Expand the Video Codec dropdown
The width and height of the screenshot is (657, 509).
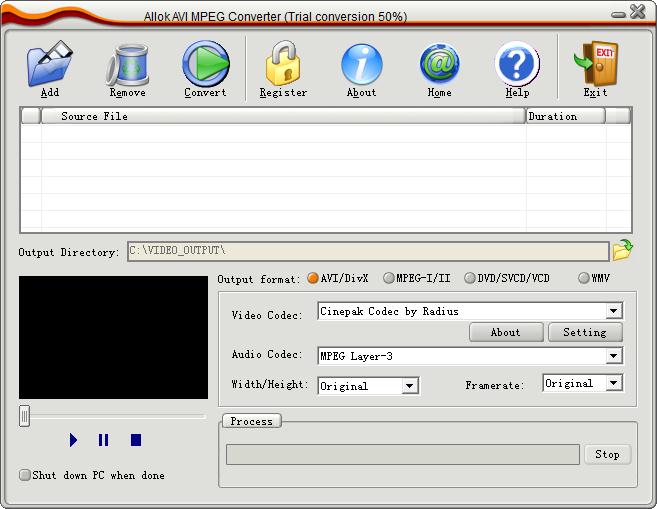point(613,312)
